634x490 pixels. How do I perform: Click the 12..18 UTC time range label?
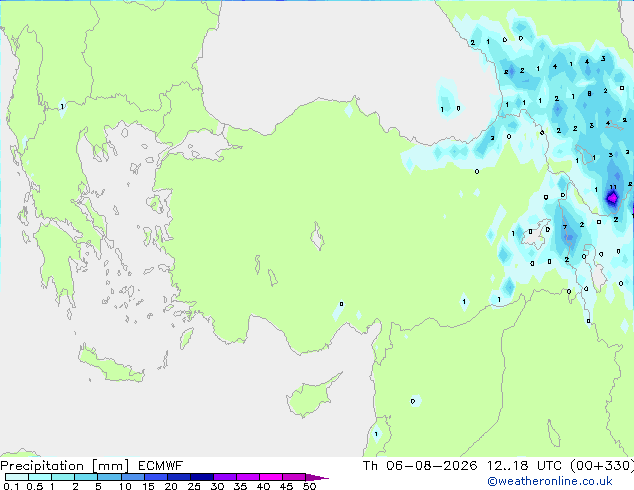524,466
